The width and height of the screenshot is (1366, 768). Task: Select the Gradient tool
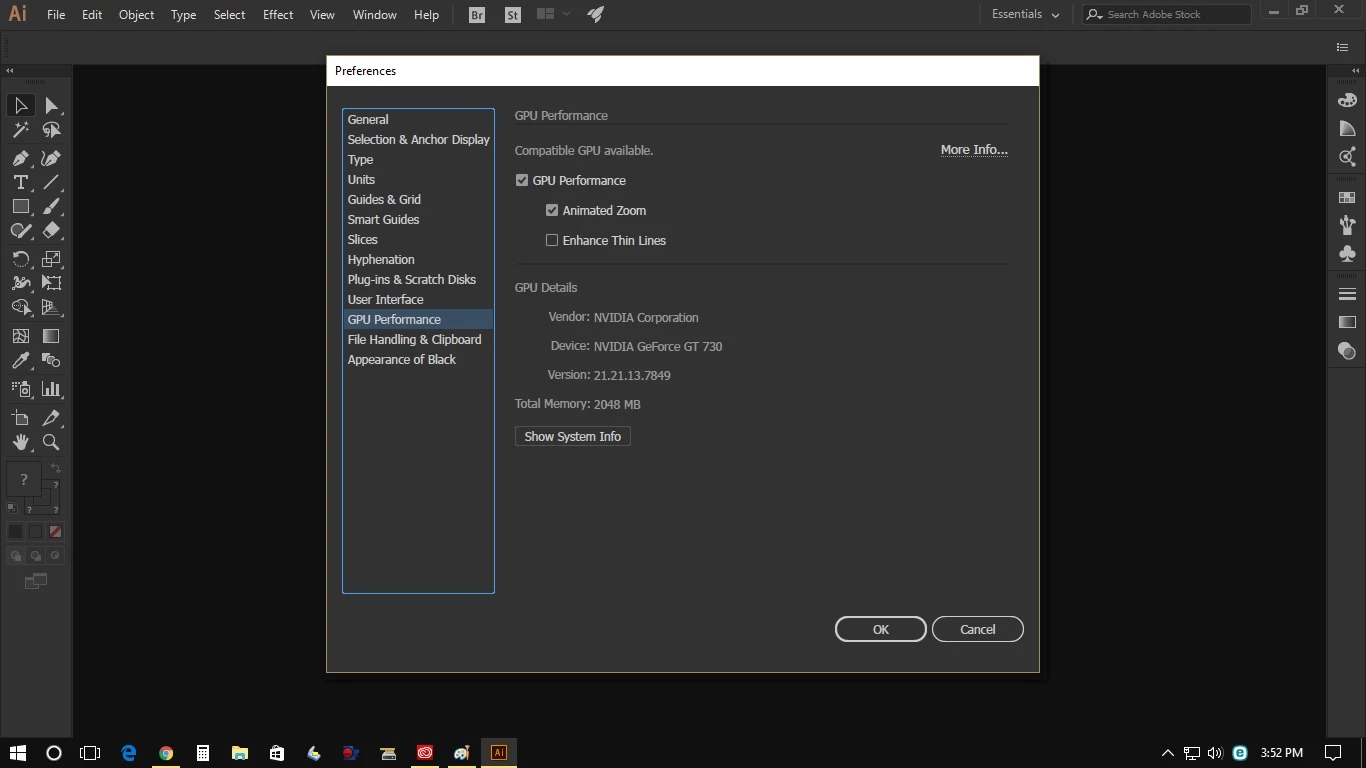coord(51,336)
